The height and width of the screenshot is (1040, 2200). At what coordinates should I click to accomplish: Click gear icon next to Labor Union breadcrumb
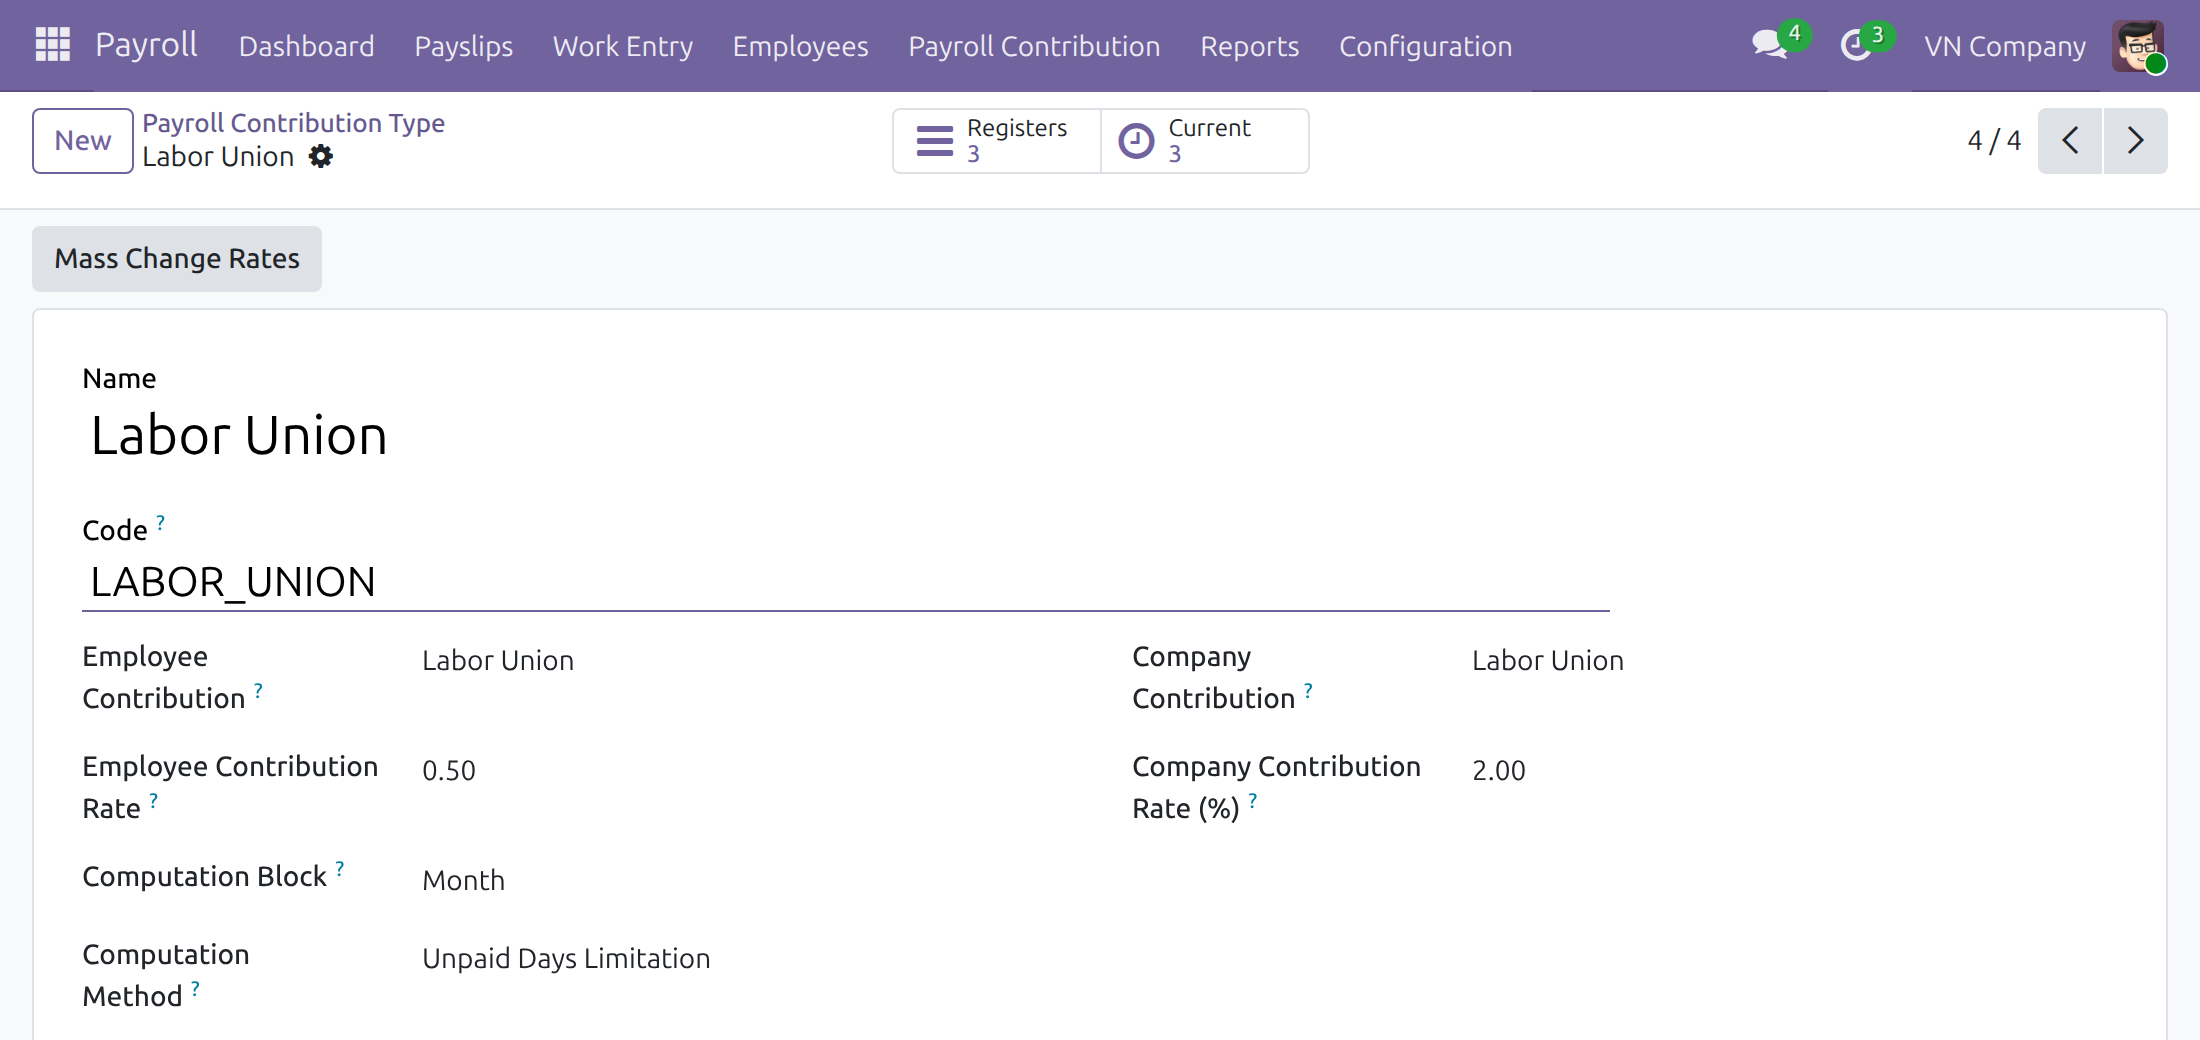click(321, 156)
